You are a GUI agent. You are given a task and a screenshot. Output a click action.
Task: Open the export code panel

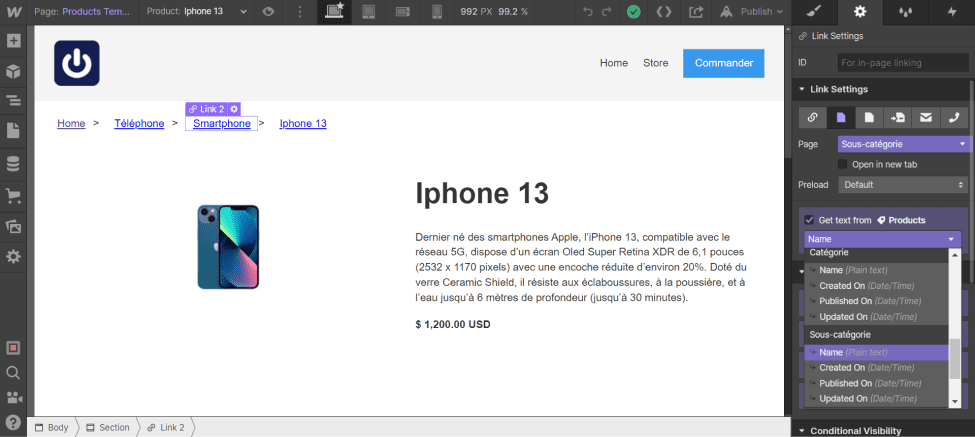664,11
